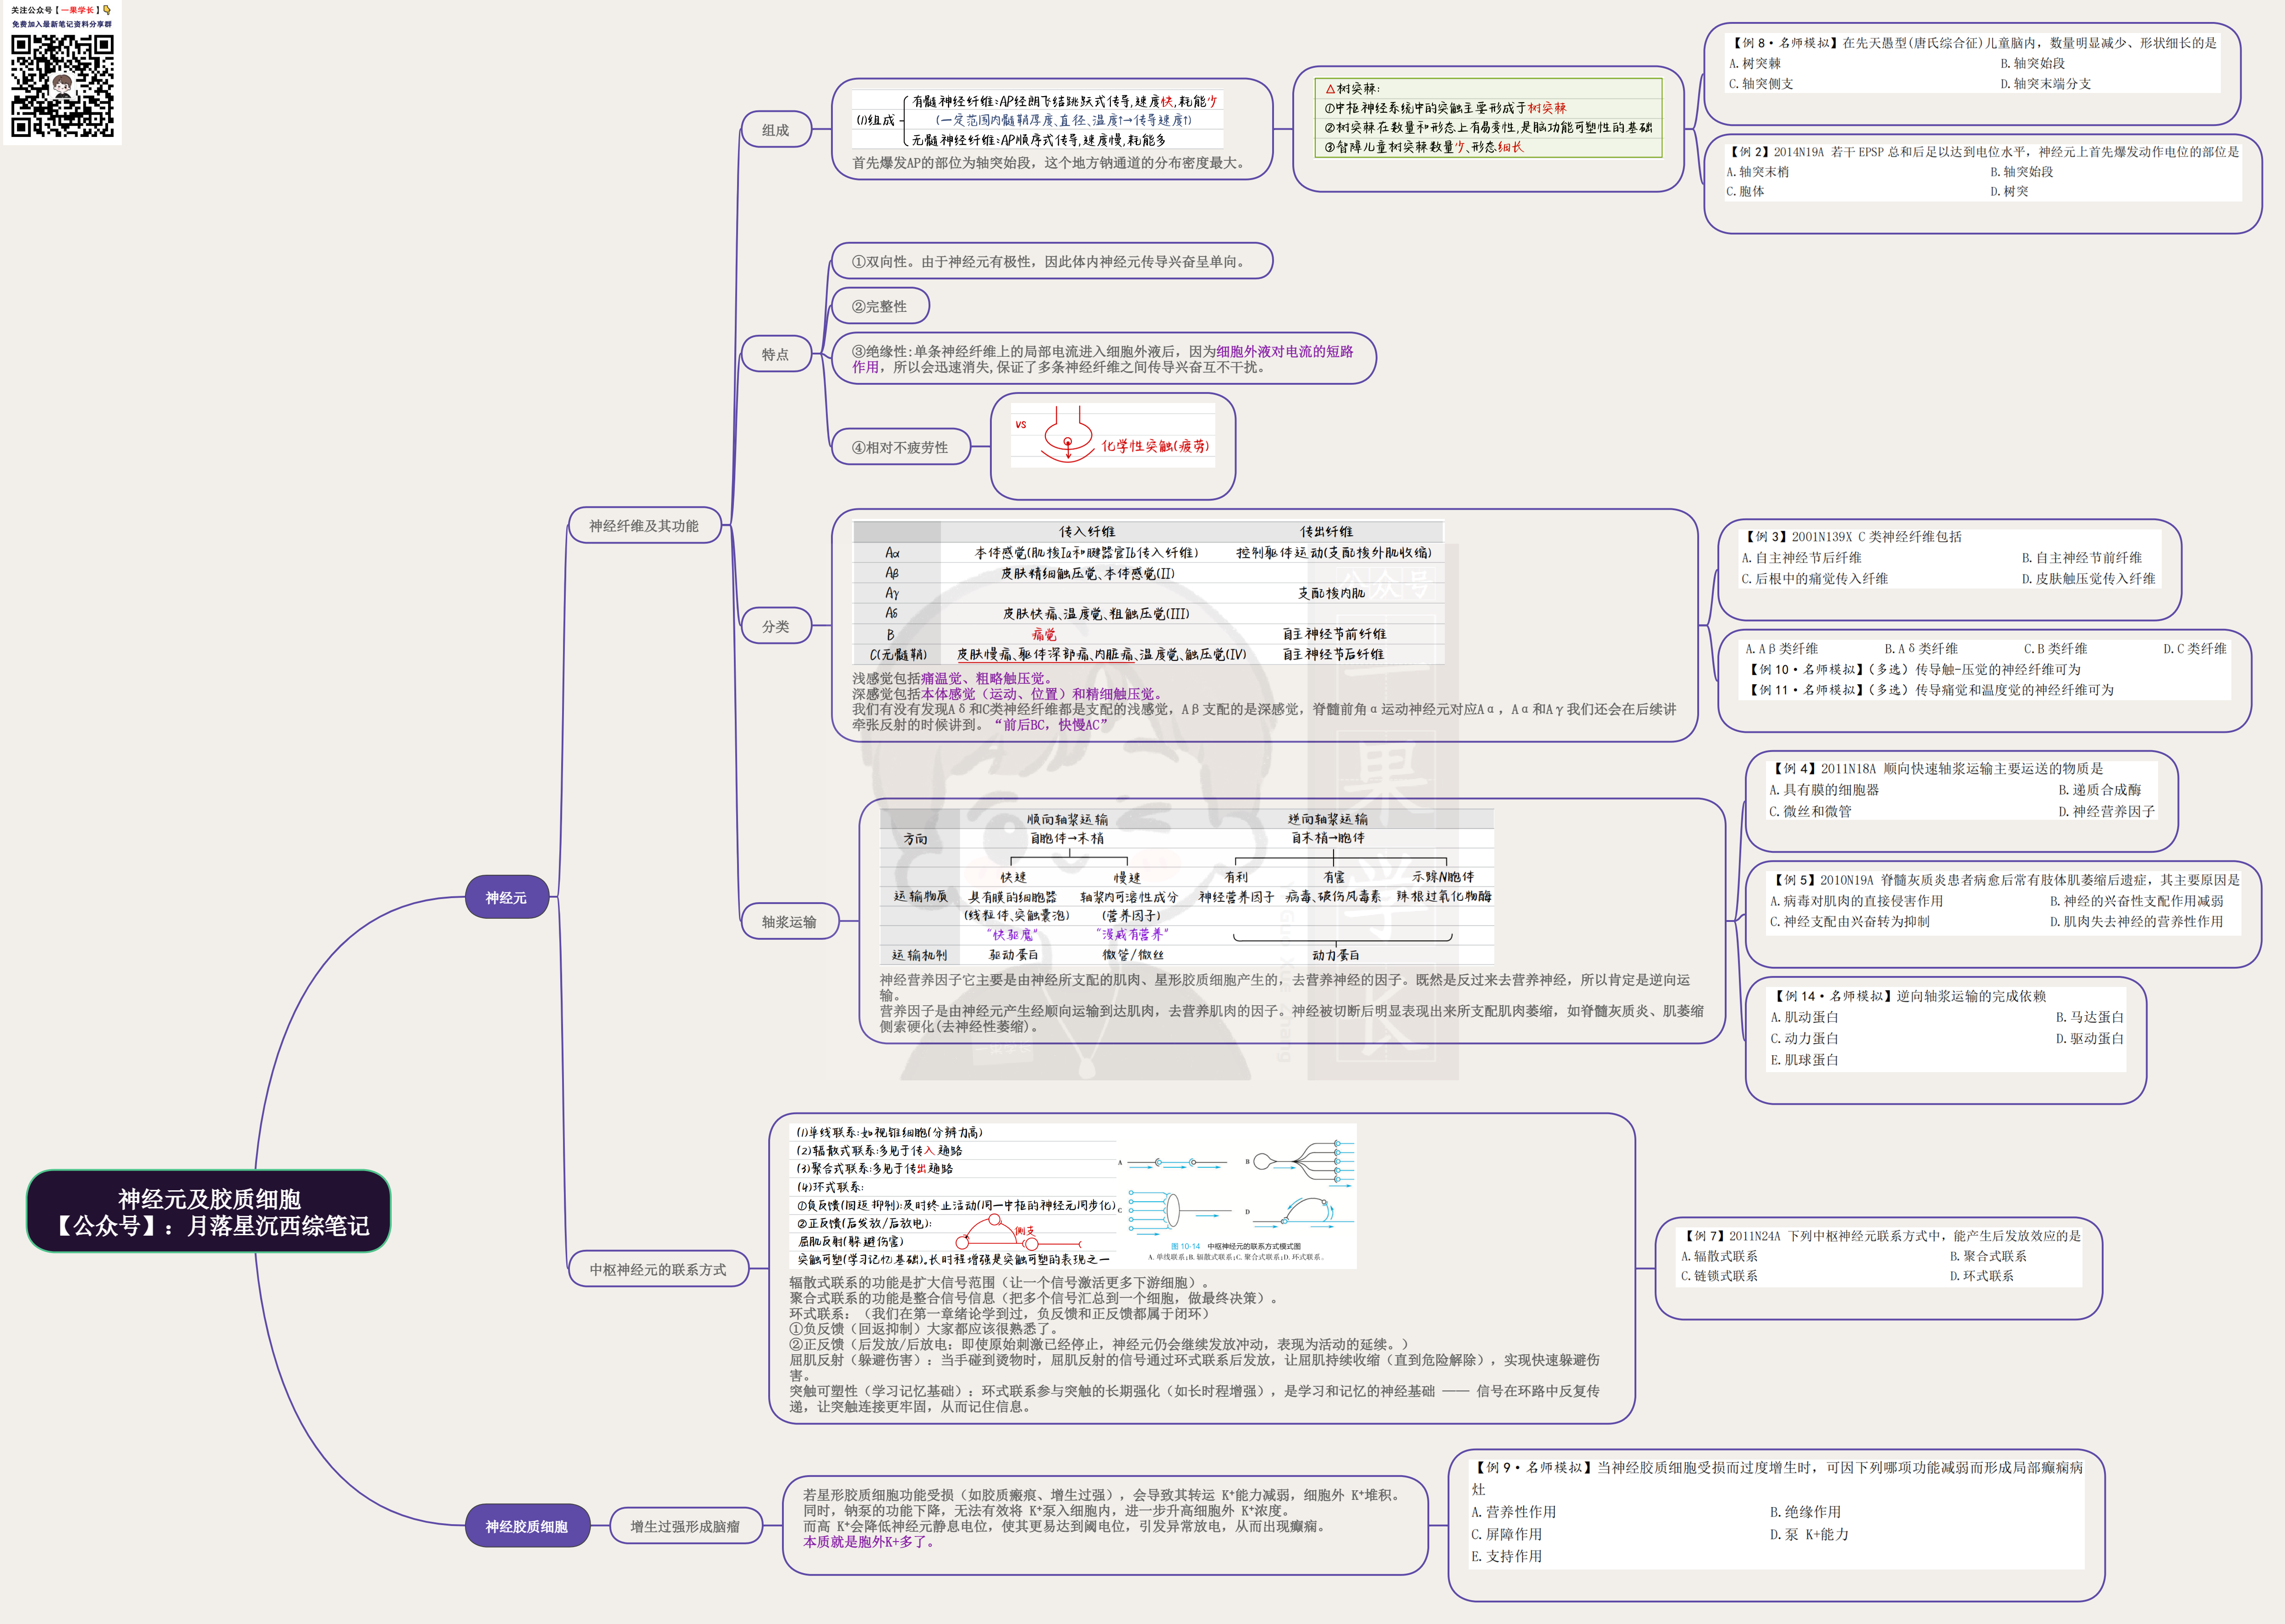Click the nerve fiber classification table

point(1148,593)
